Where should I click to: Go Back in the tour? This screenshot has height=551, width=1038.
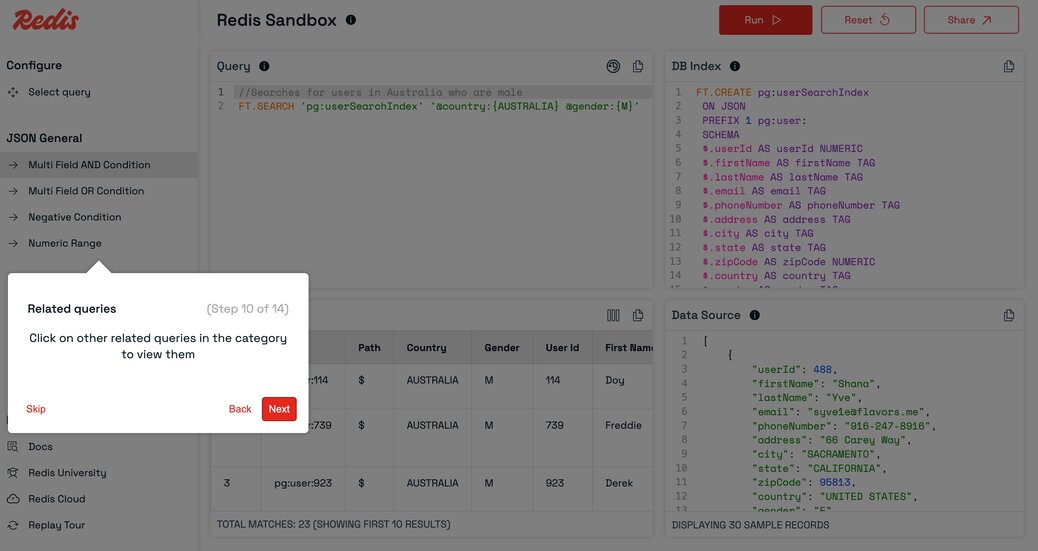pos(240,409)
